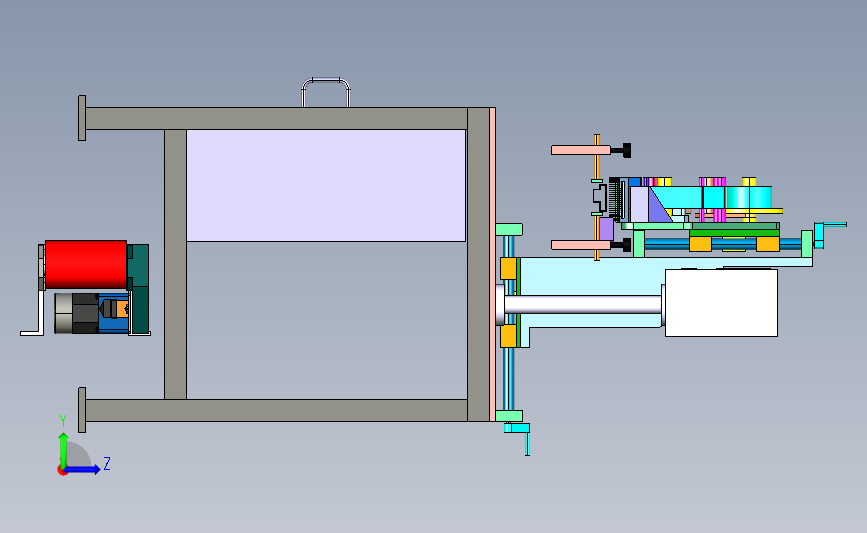
Task: Click the bottom-left flange plate of the frame
Action: tap(82, 410)
